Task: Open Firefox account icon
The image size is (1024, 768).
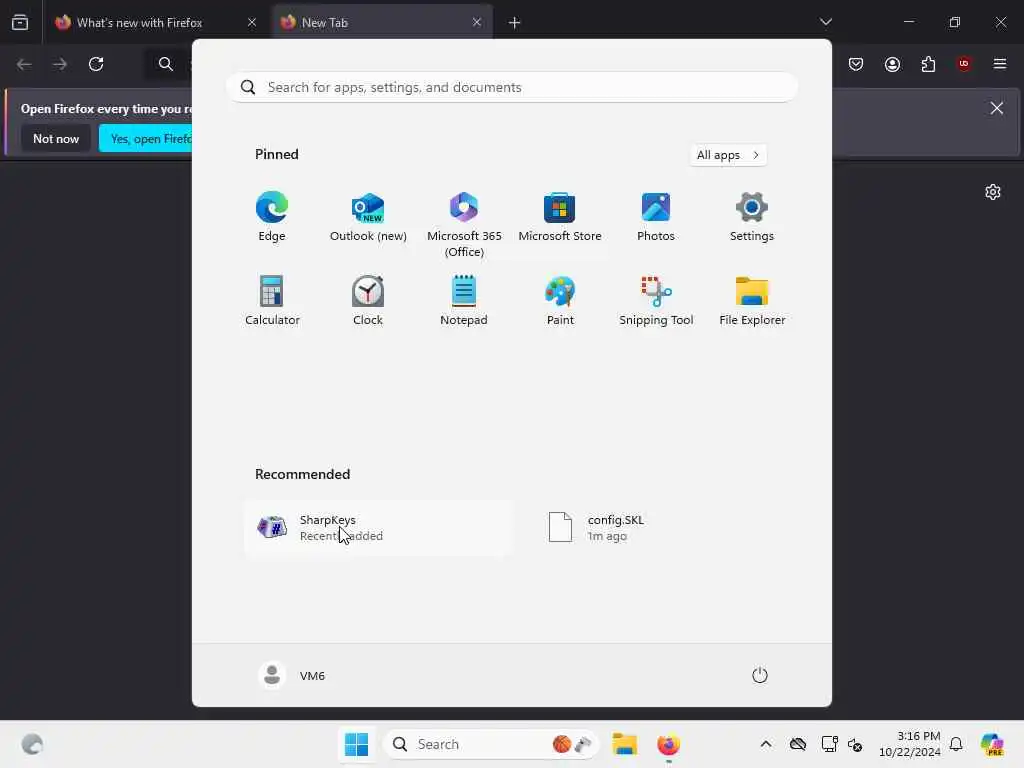Action: coord(892,64)
